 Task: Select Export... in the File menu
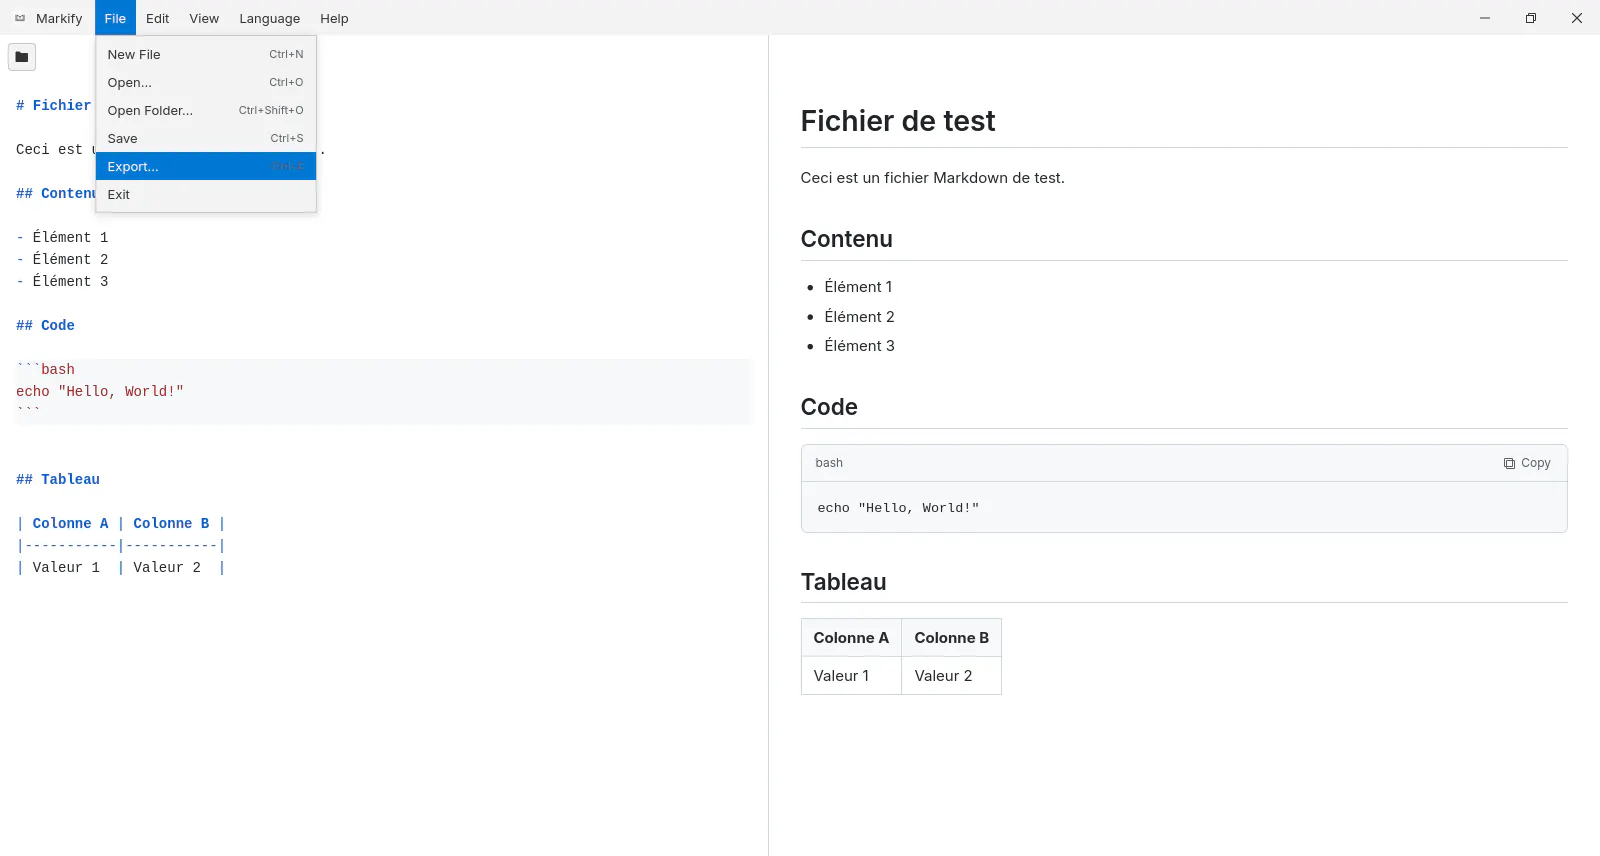tap(206, 166)
